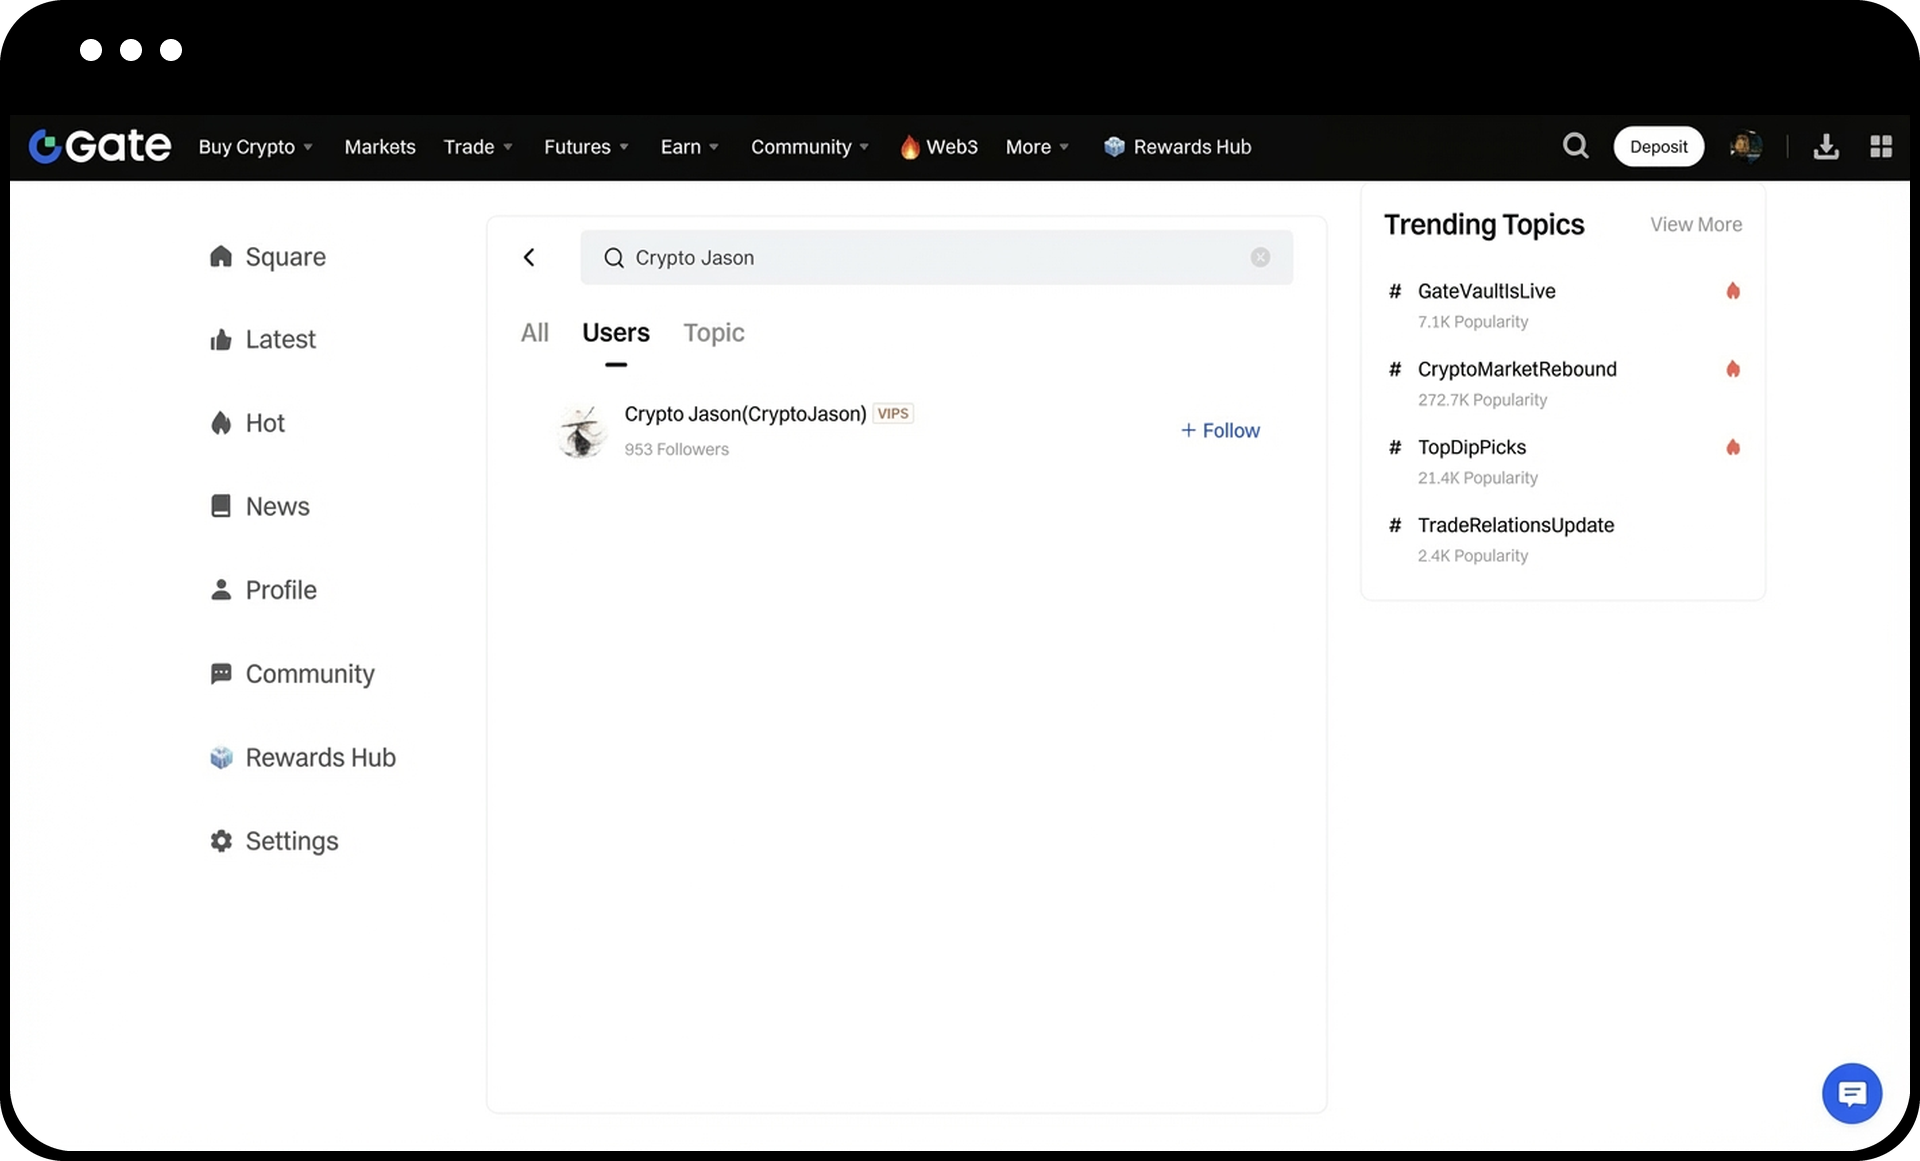Open the apps grid icon
This screenshot has width=1920, height=1161.
(1881, 147)
